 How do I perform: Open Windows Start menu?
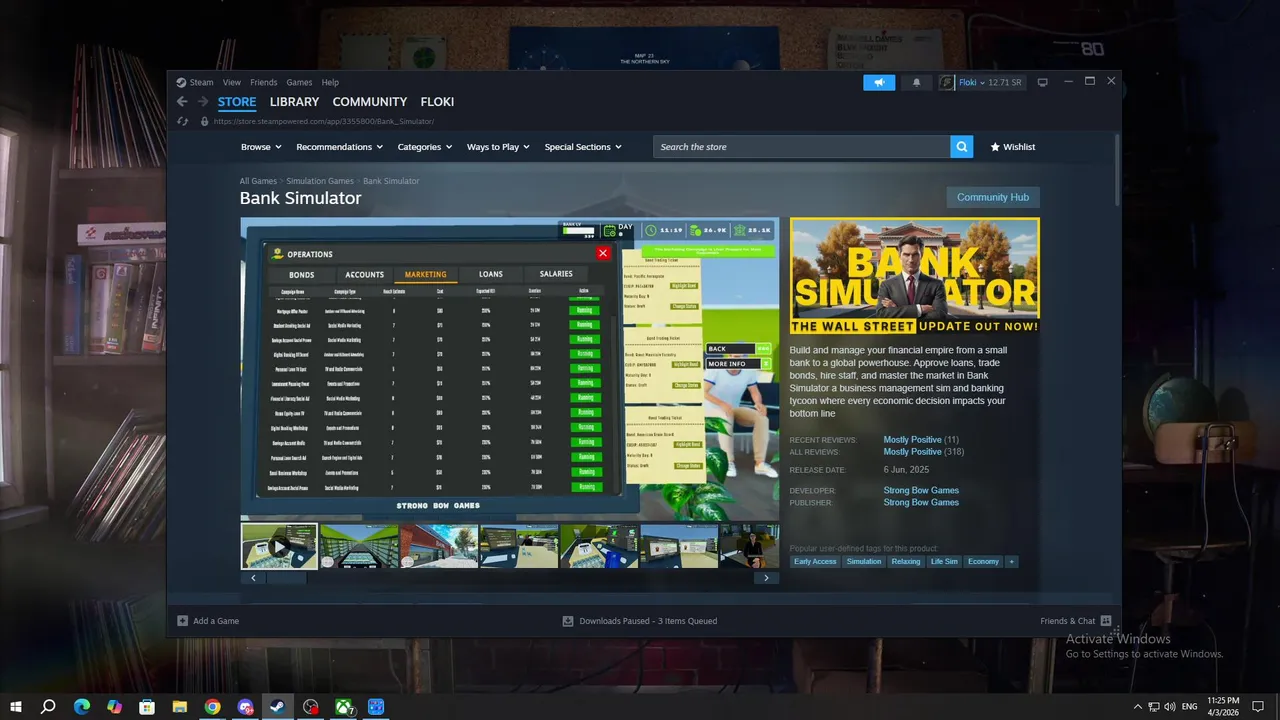click(15, 707)
